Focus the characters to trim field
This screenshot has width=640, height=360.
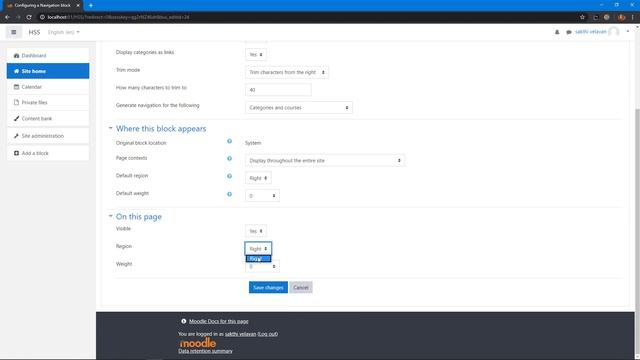pos(278,90)
